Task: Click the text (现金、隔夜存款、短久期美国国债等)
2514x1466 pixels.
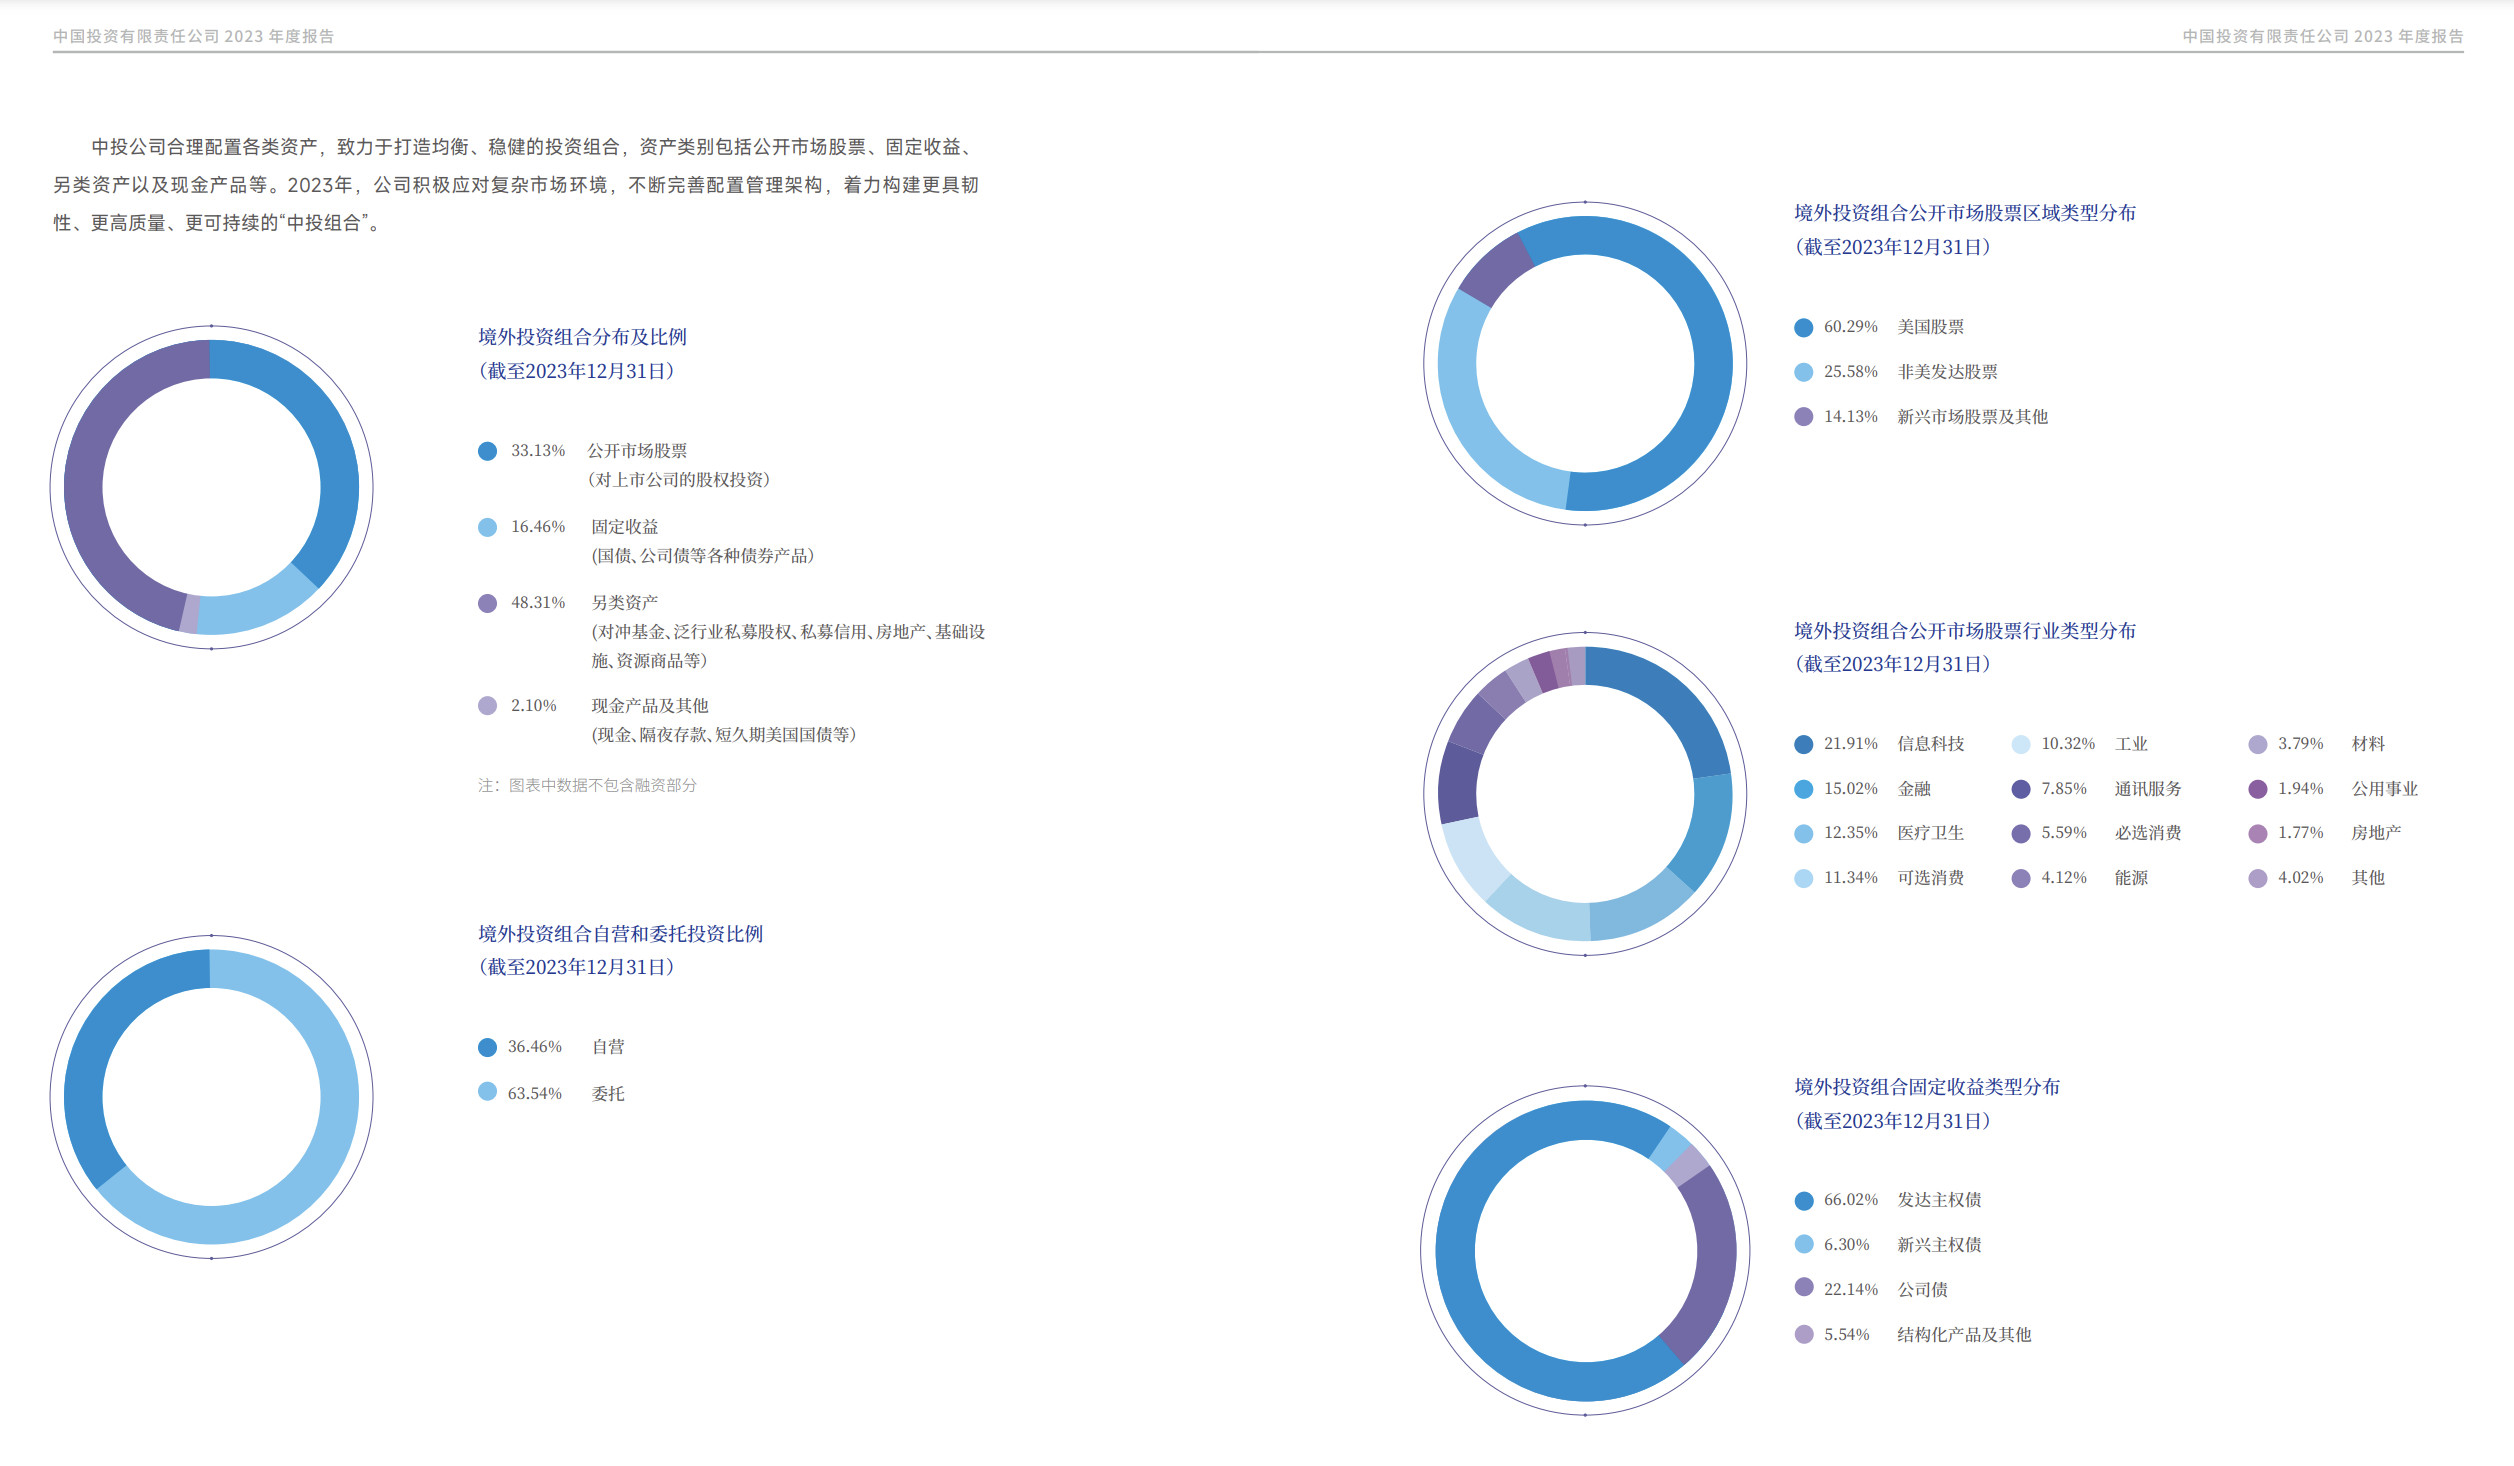Action: pyautogui.click(x=724, y=735)
